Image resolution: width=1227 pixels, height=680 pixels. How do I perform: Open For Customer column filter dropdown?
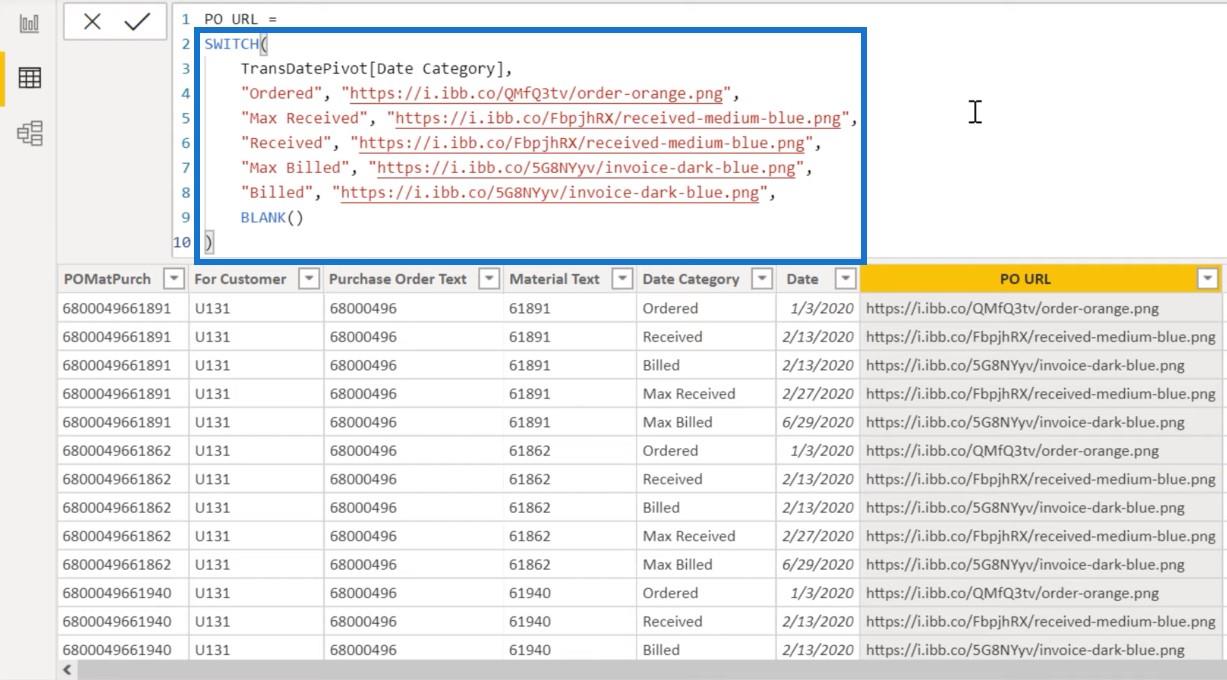(x=309, y=279)
